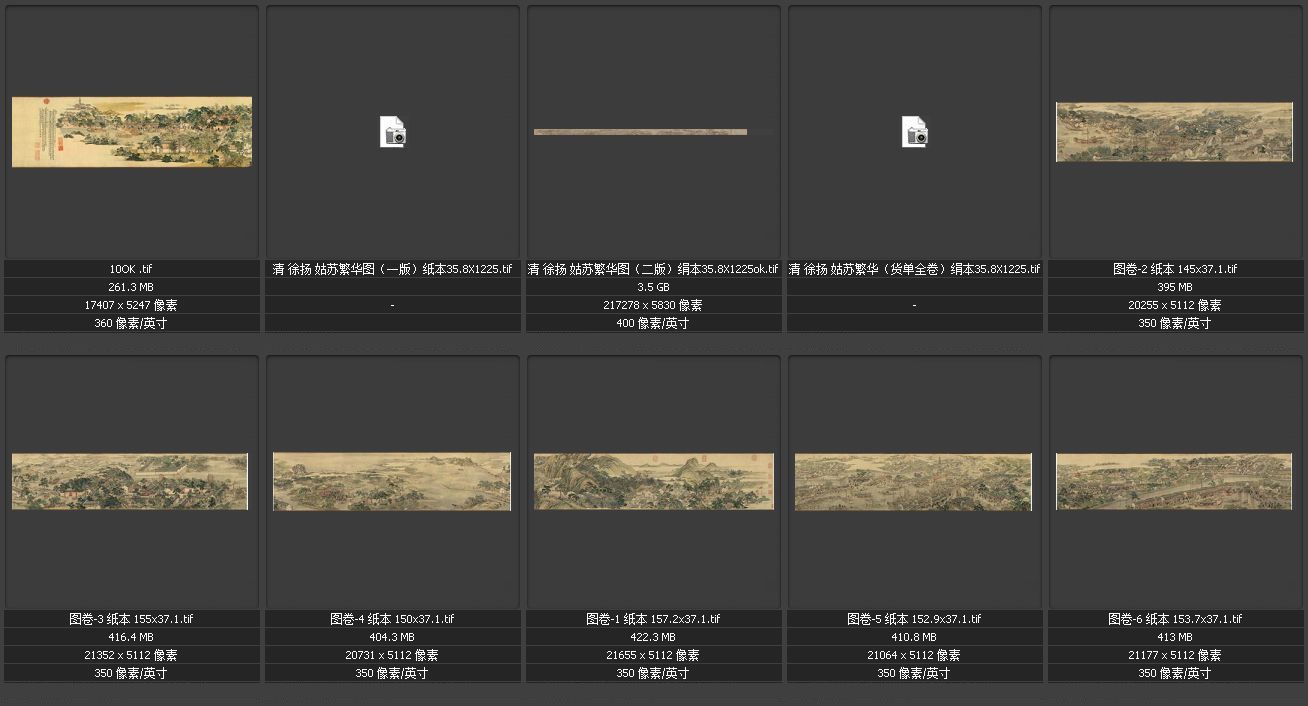Click the 3.5 GB file size label
The image size is (1308, 706).
coord(653,287)
